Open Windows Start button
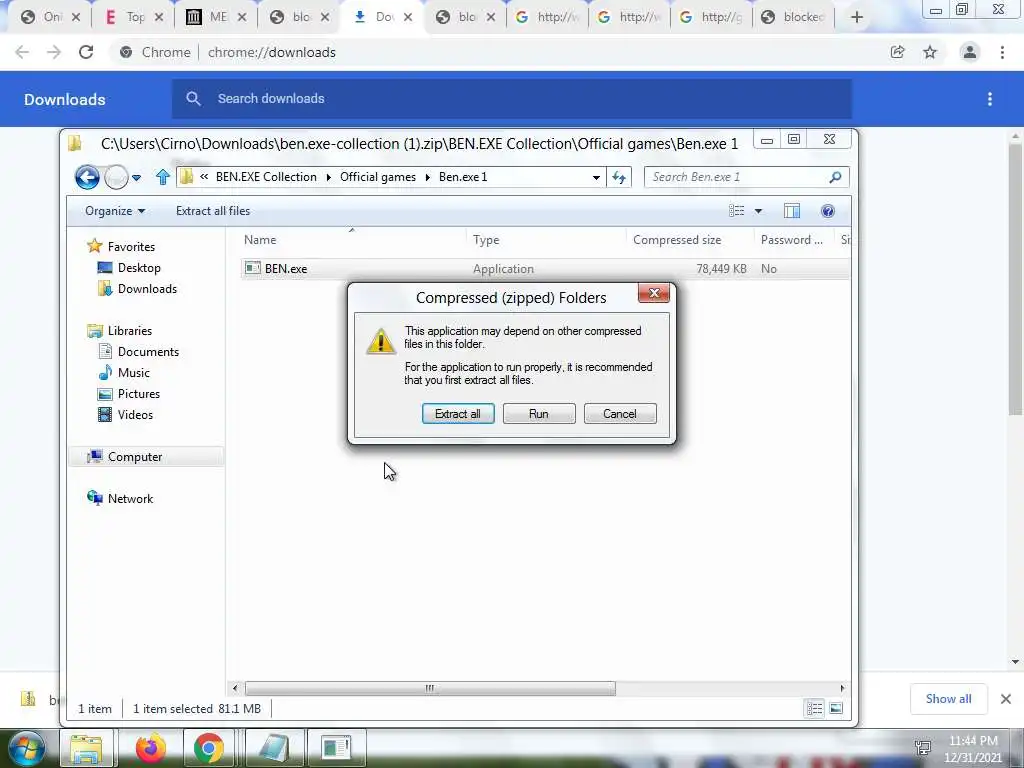Viewport: 1024px width, 768px height. point(27,748)
